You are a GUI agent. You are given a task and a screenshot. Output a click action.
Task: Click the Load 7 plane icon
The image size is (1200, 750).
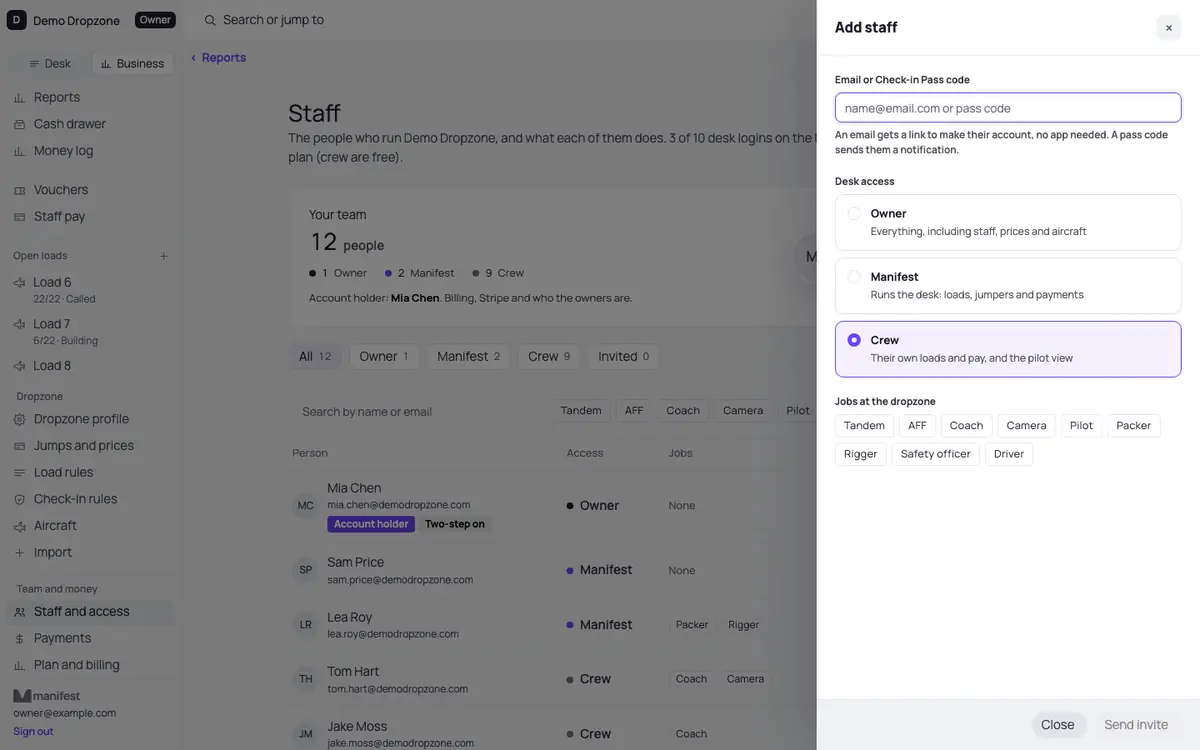point(19,325)
